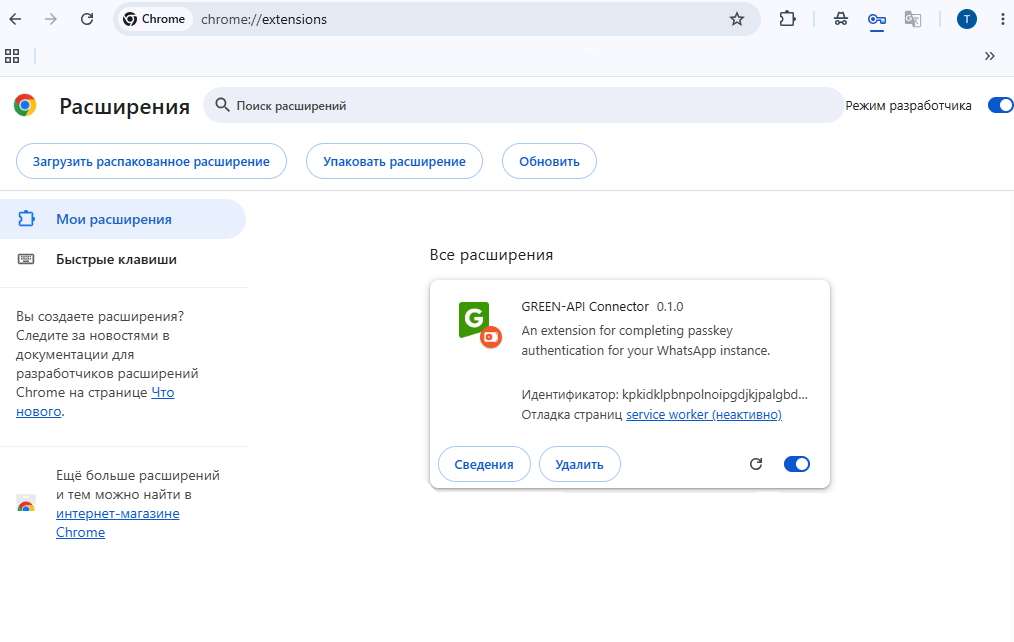The image size is (1014, 642).
Task: Click the search magnifier icon
Action: [x=222, y=105]
